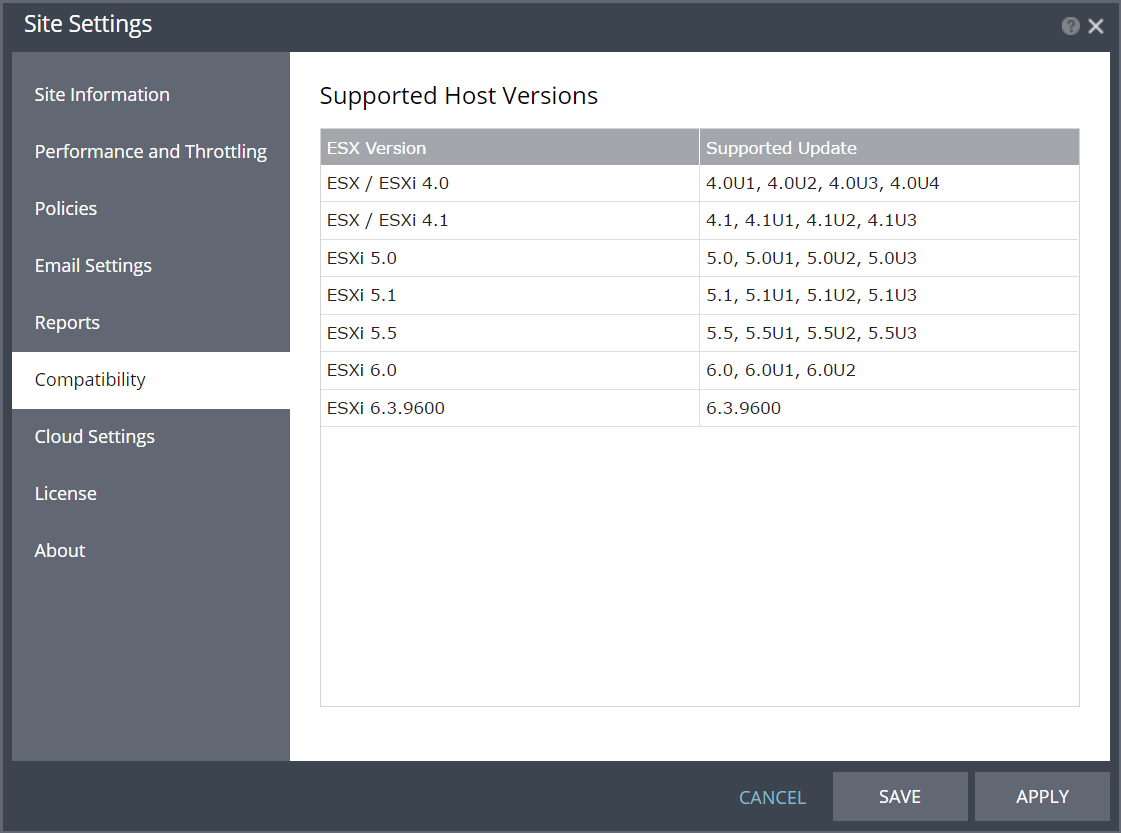The height and width of the screenshot is (833, 1121).
Task: Select the ESX / ESXi 4.0 row
Action: (700, 184)
